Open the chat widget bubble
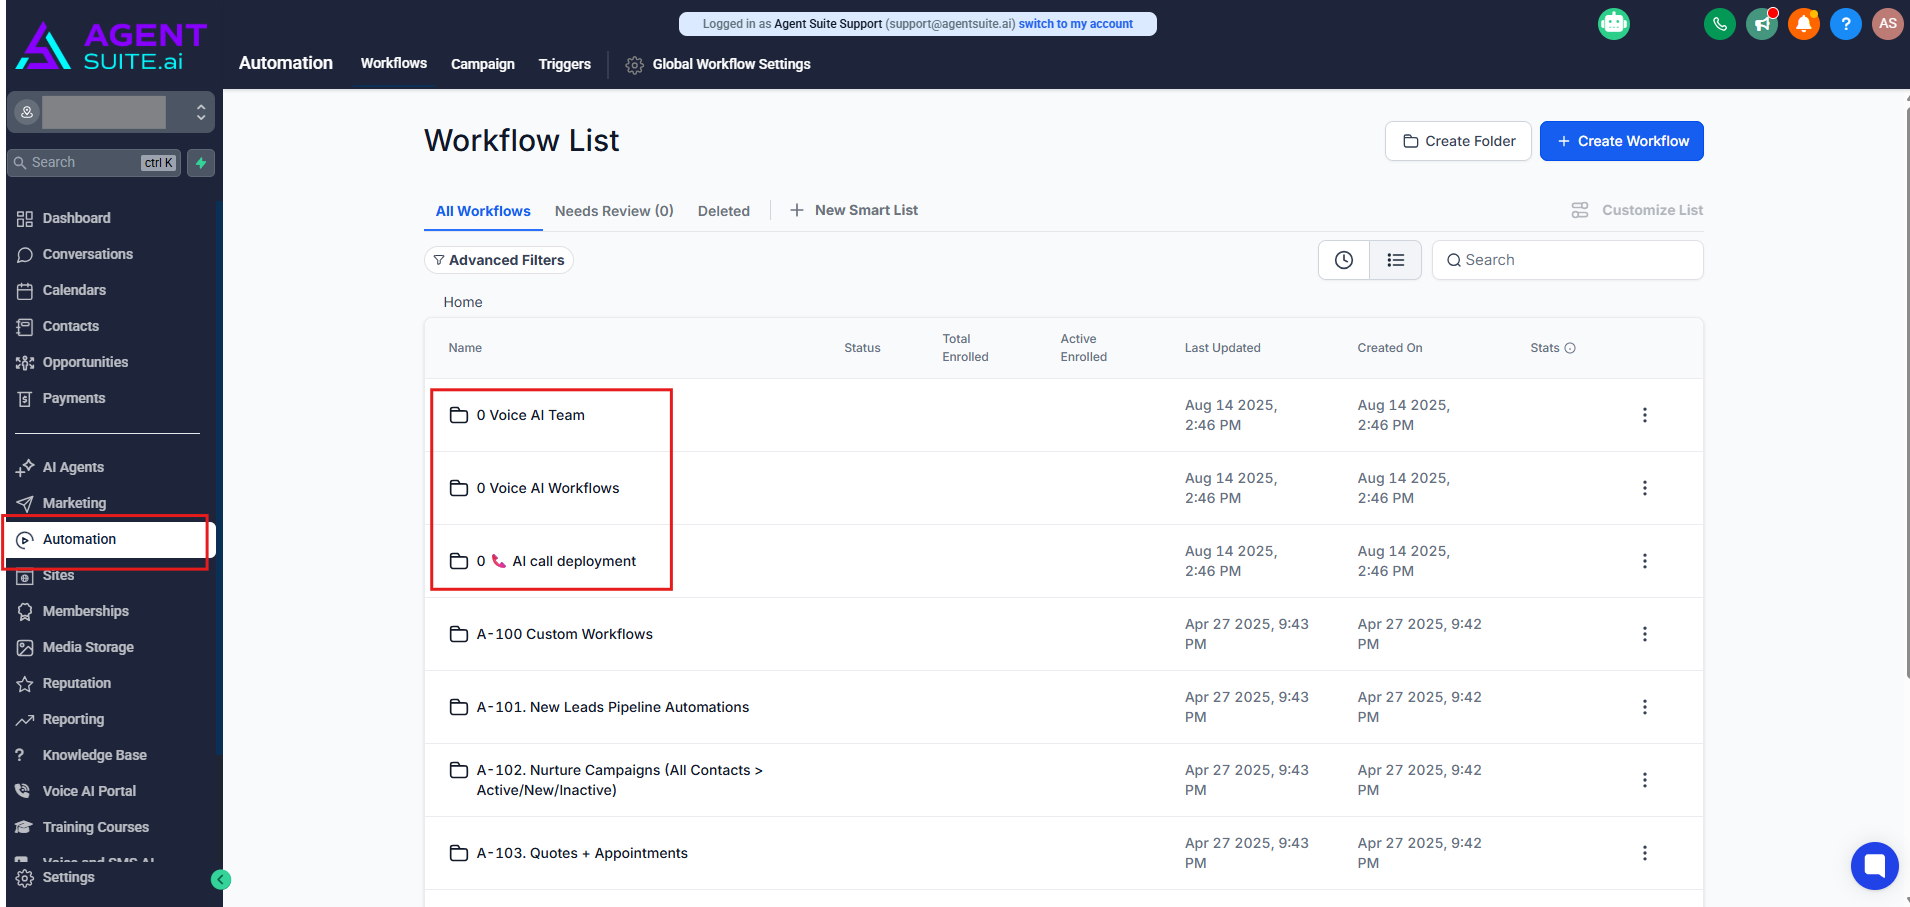 pos(1874,865)
